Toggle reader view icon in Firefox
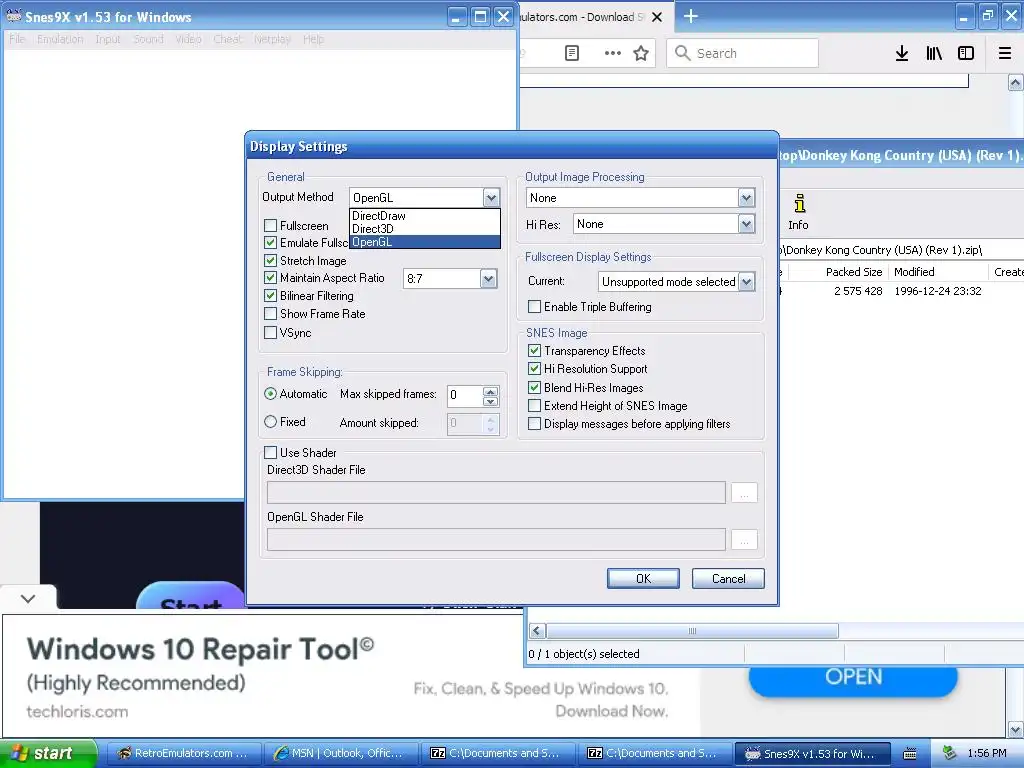Screen dimensions: 1024x768 pos(571,53)
